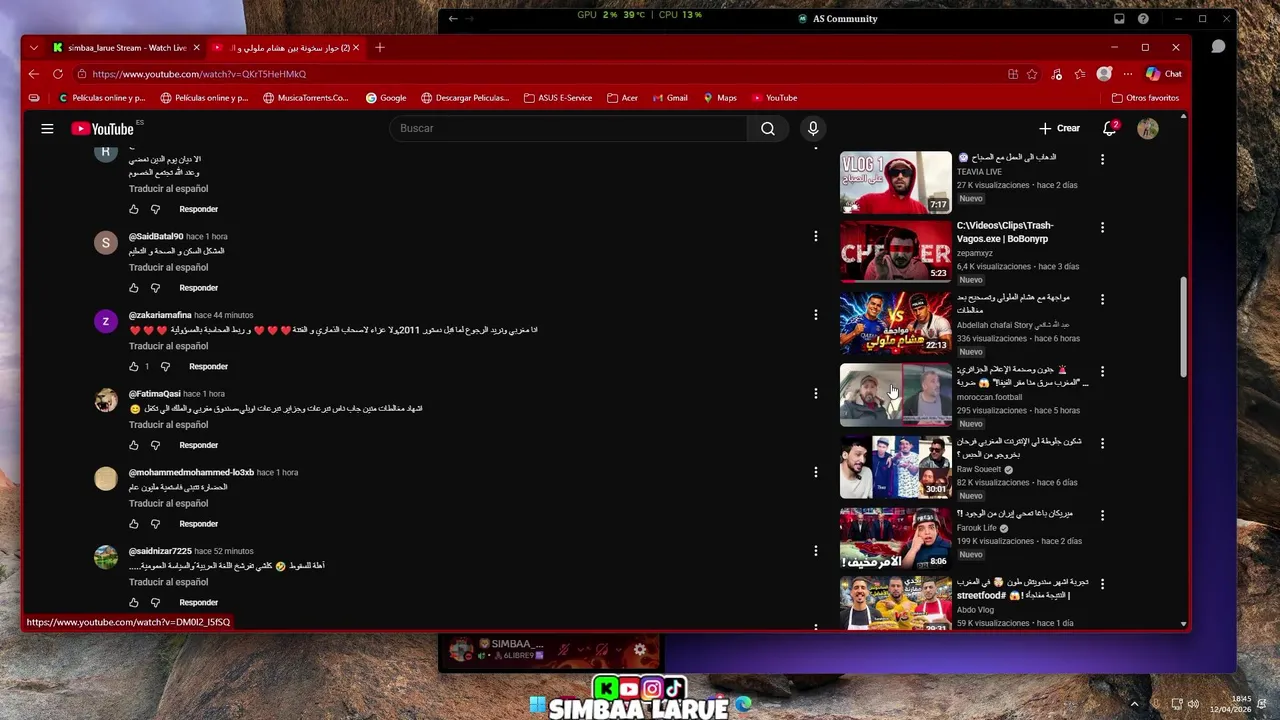Open the options menu for @zakariamafina's comment

click(x=815, y=315)
